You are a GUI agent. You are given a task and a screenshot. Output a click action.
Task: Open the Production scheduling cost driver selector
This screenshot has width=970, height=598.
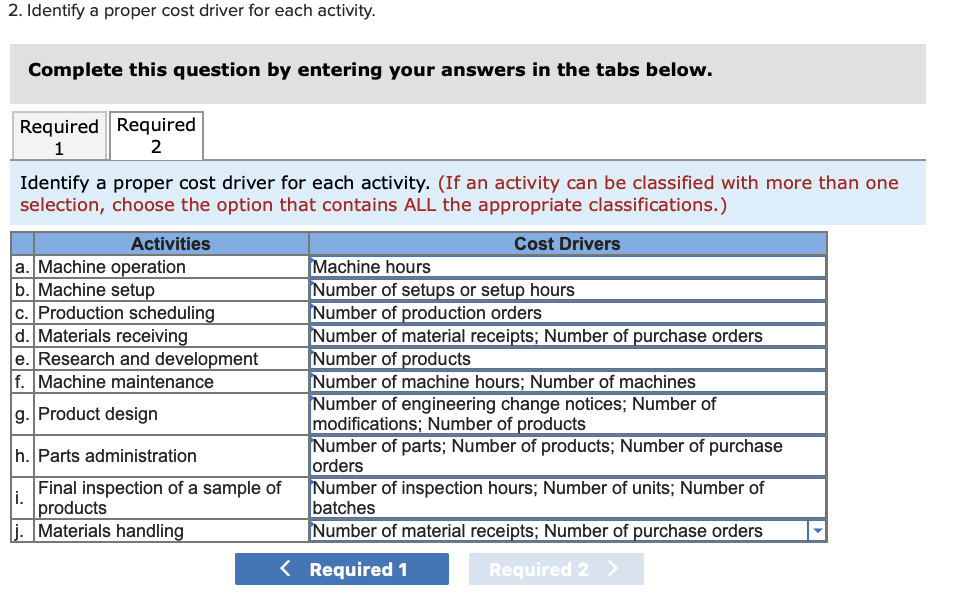[567, 313]
